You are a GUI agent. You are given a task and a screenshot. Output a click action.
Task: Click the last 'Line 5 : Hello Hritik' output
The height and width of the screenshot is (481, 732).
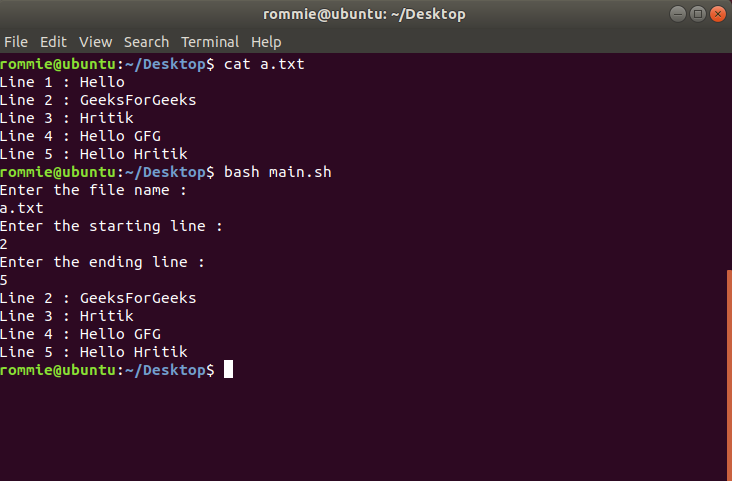(x=93, y=352)
